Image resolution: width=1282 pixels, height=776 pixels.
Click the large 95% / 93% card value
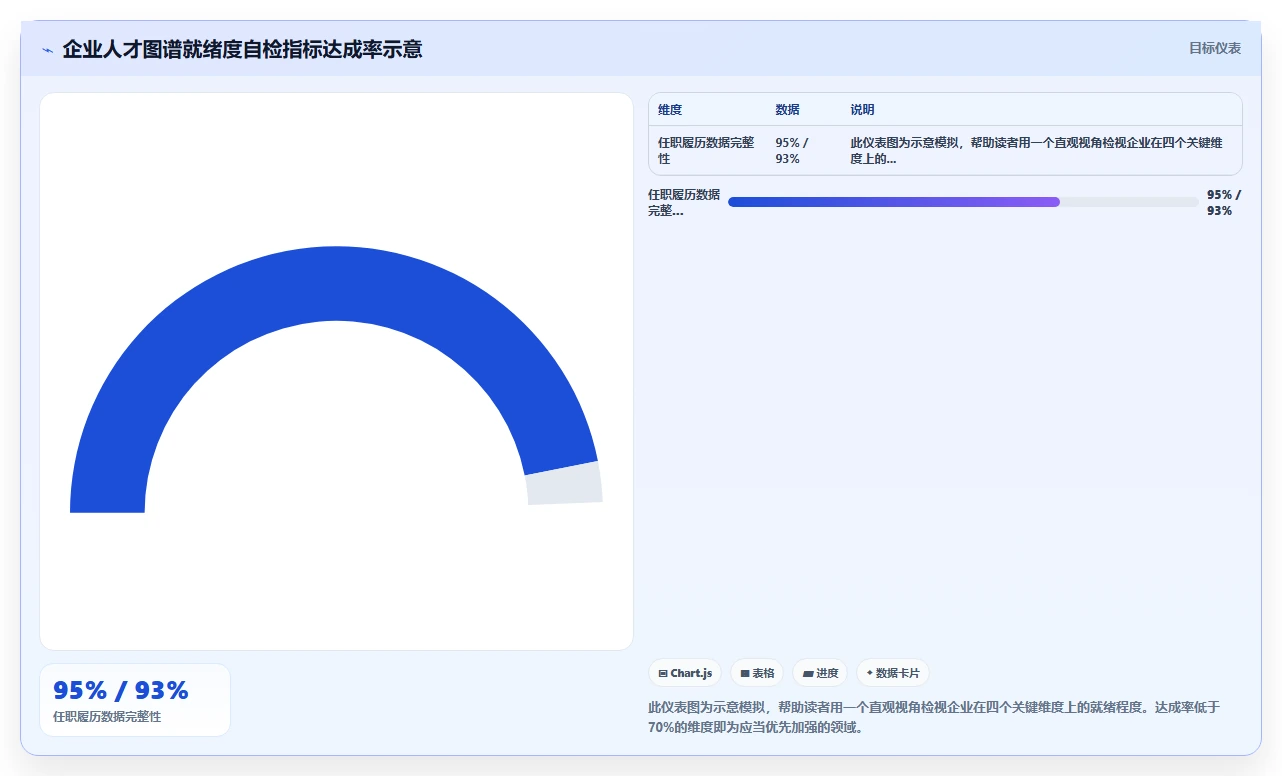click(x=121, y=690)
